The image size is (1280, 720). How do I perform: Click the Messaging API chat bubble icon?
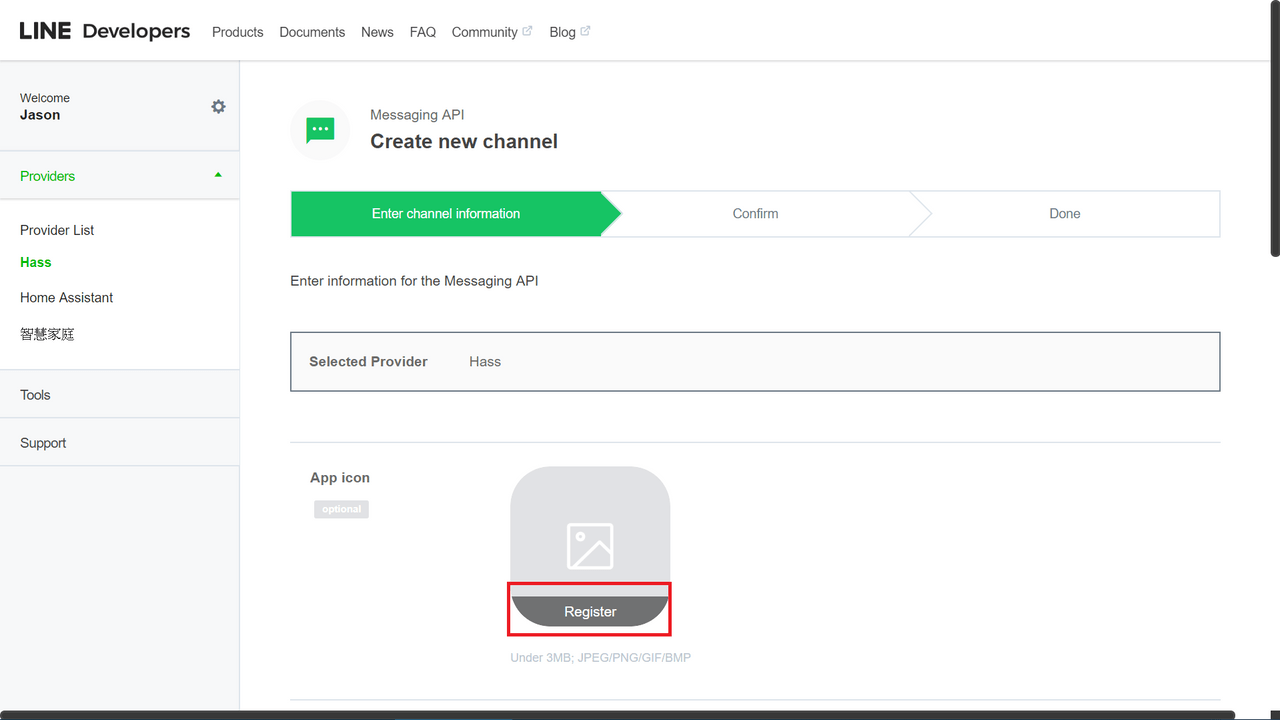pos(320,130)
